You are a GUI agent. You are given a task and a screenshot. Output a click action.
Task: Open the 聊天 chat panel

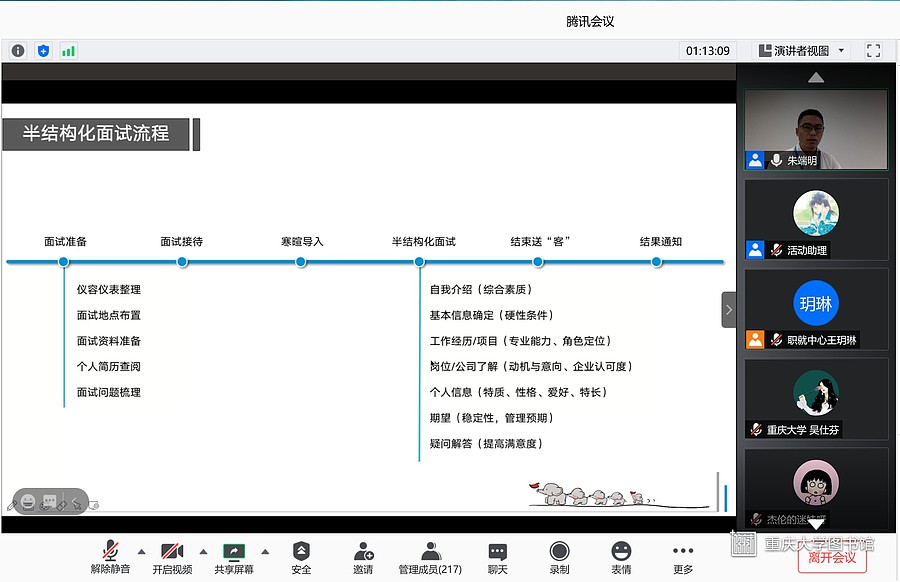point(498,557)
